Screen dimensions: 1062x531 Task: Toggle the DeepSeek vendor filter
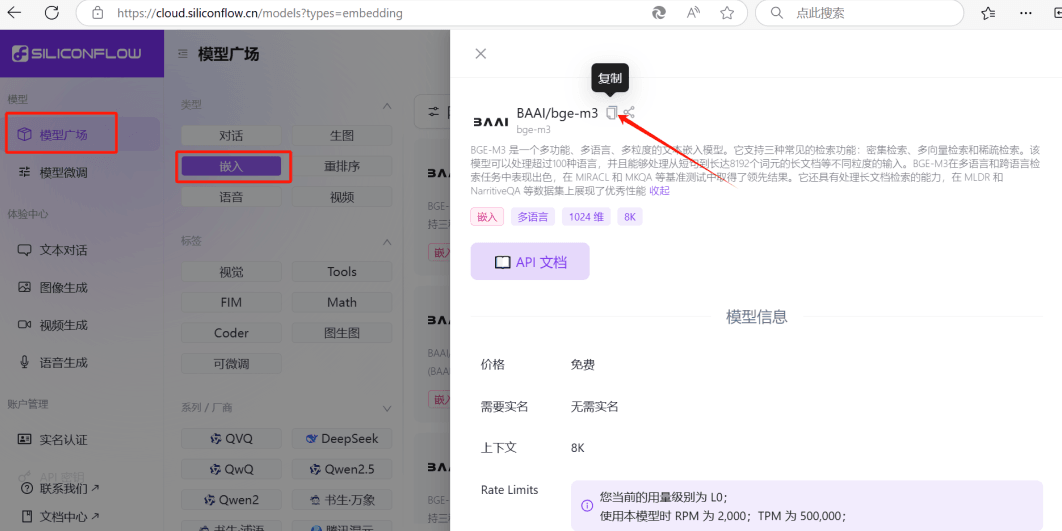[342, 439]
